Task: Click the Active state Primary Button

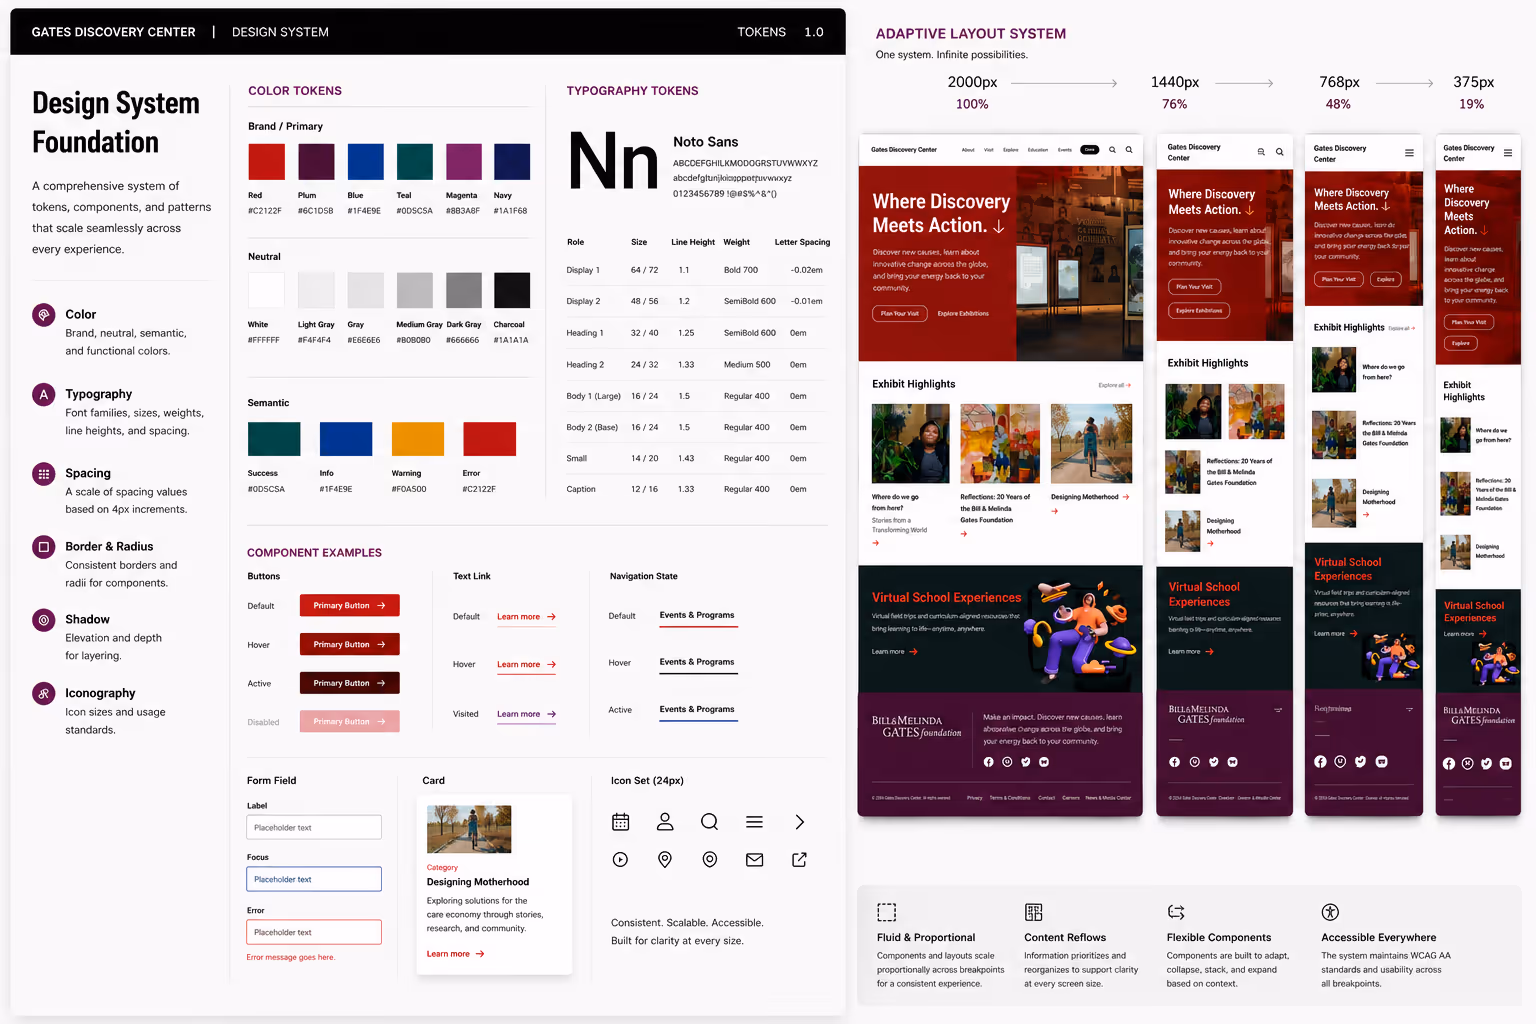Action: (x=350, y=683)
